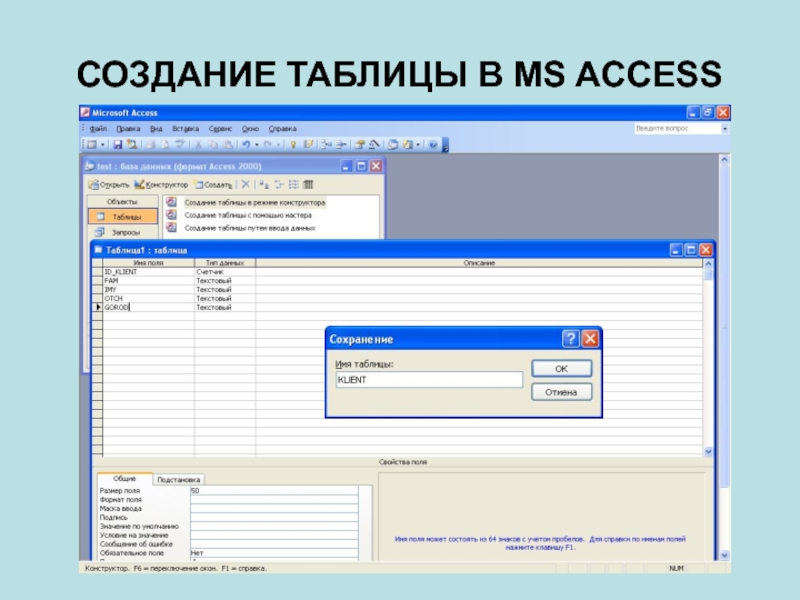Image resolution: width=800 pixels, height=600 pixels.
Task: Click Отмена in the Сохранение dialog
Action: (562, 392)
